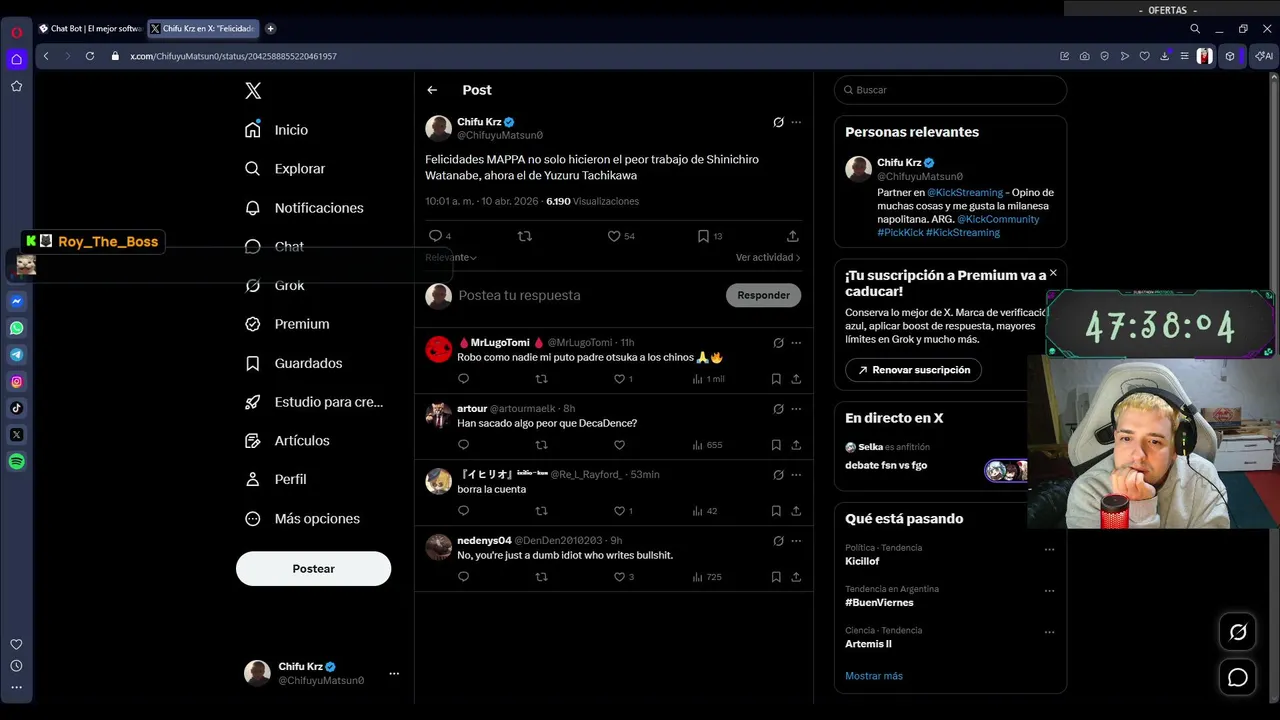This screenshot has width=1280, height=720.
Task: Click Mostrar más under trends
Action: click(874, 676)
